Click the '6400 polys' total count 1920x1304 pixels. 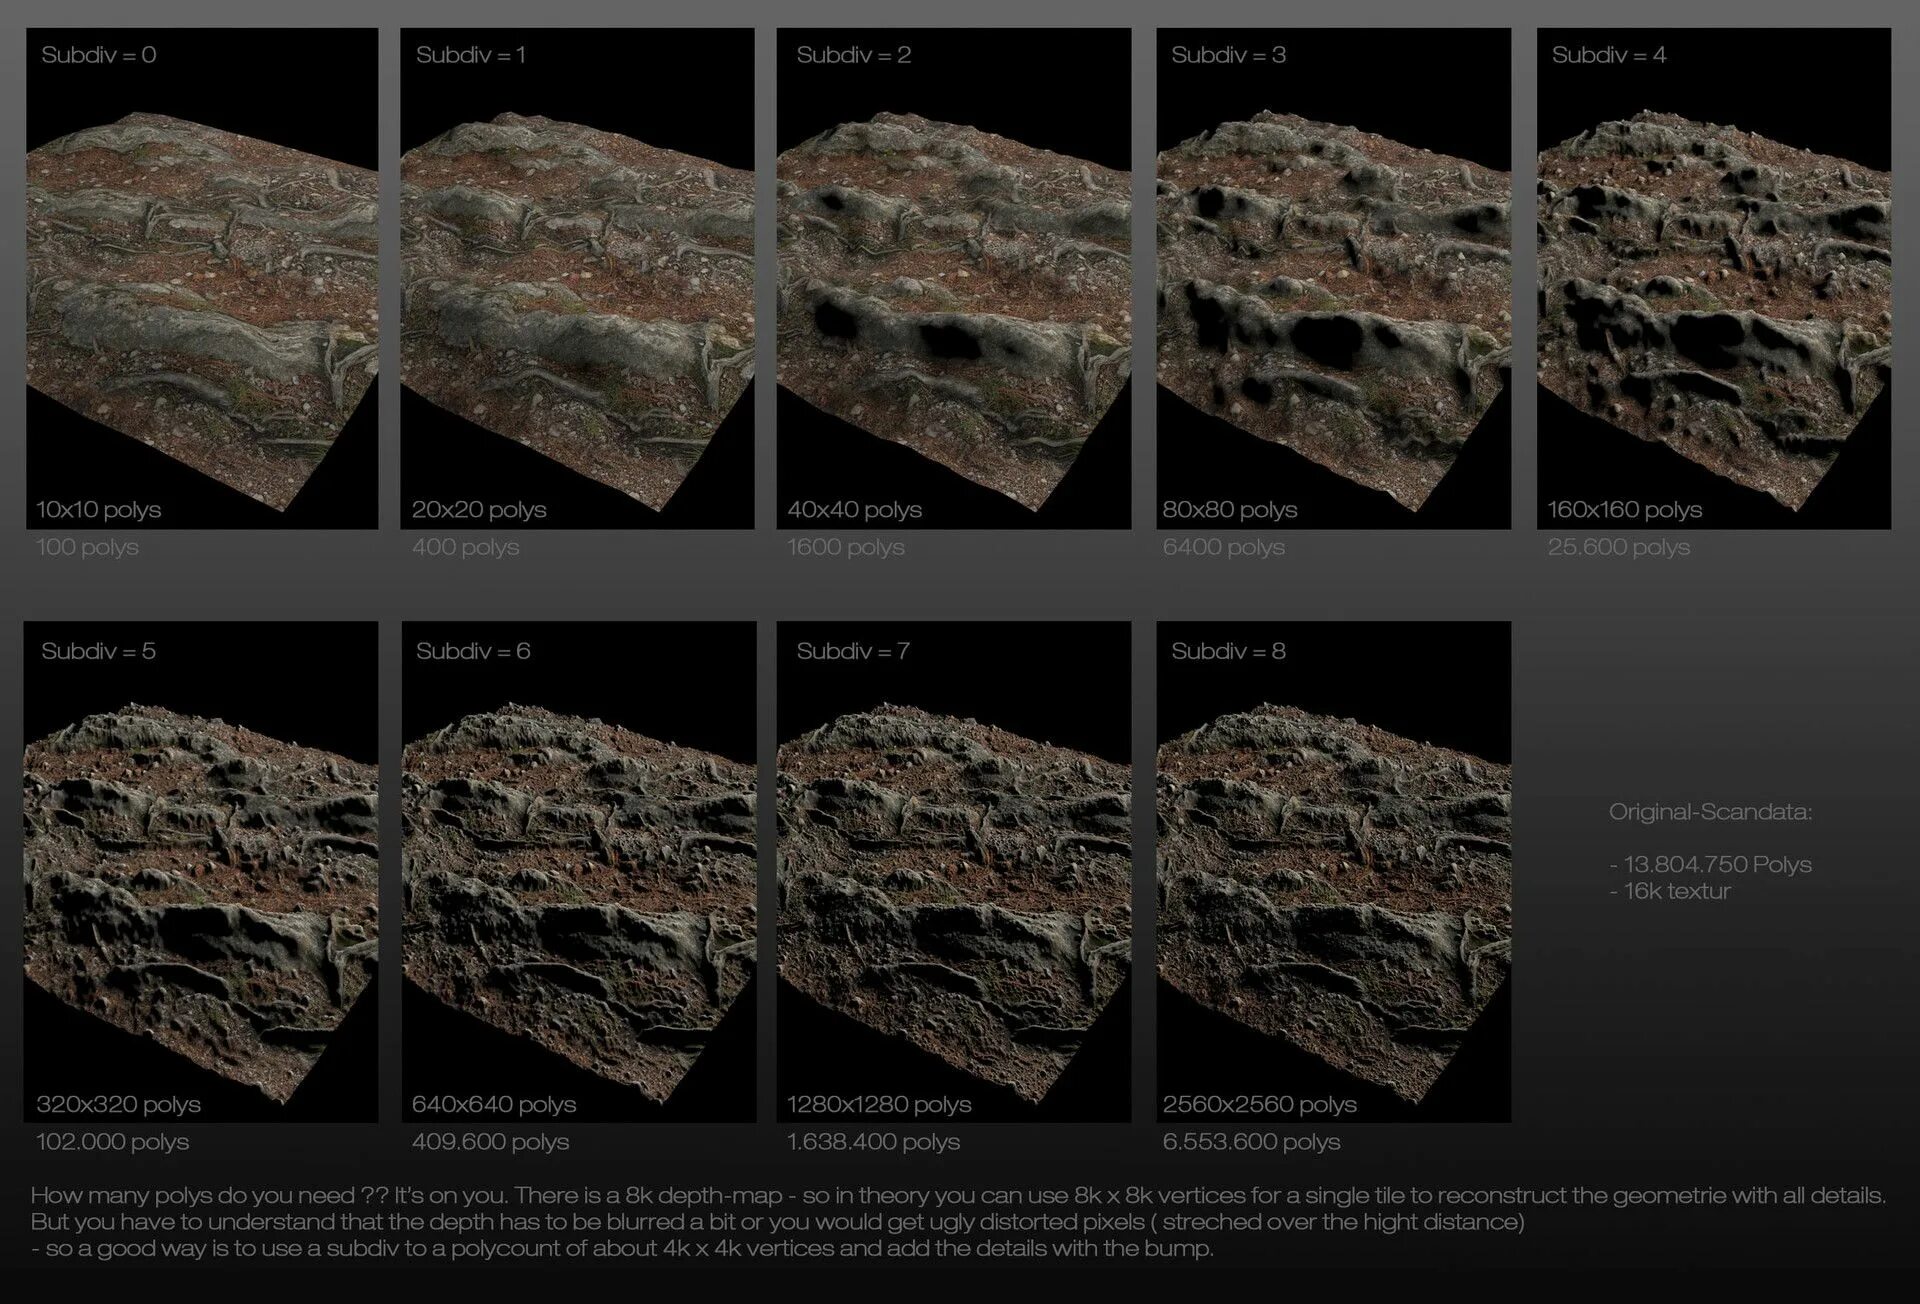pos(1224,548)
